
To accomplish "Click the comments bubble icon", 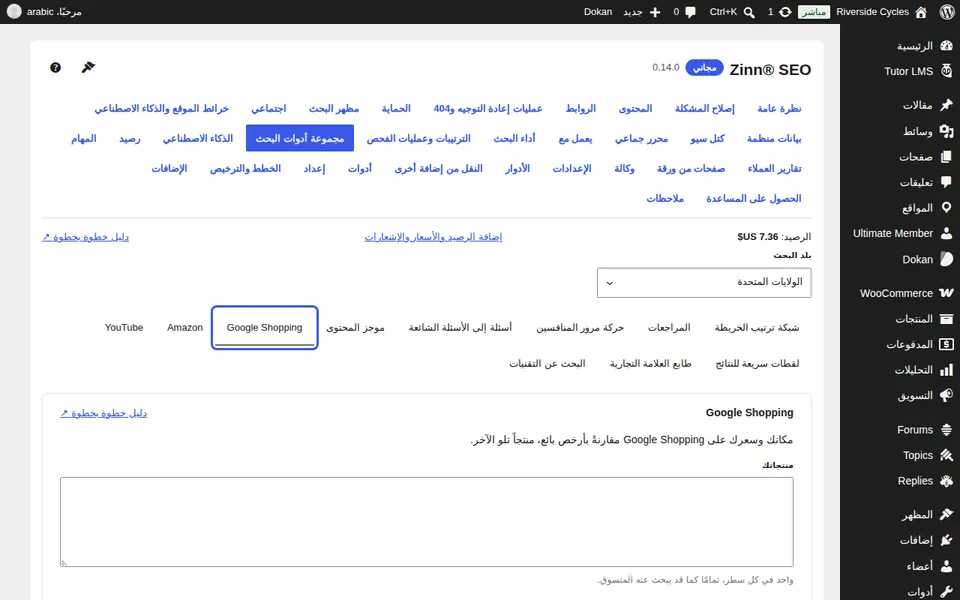I will pos(691,12).
